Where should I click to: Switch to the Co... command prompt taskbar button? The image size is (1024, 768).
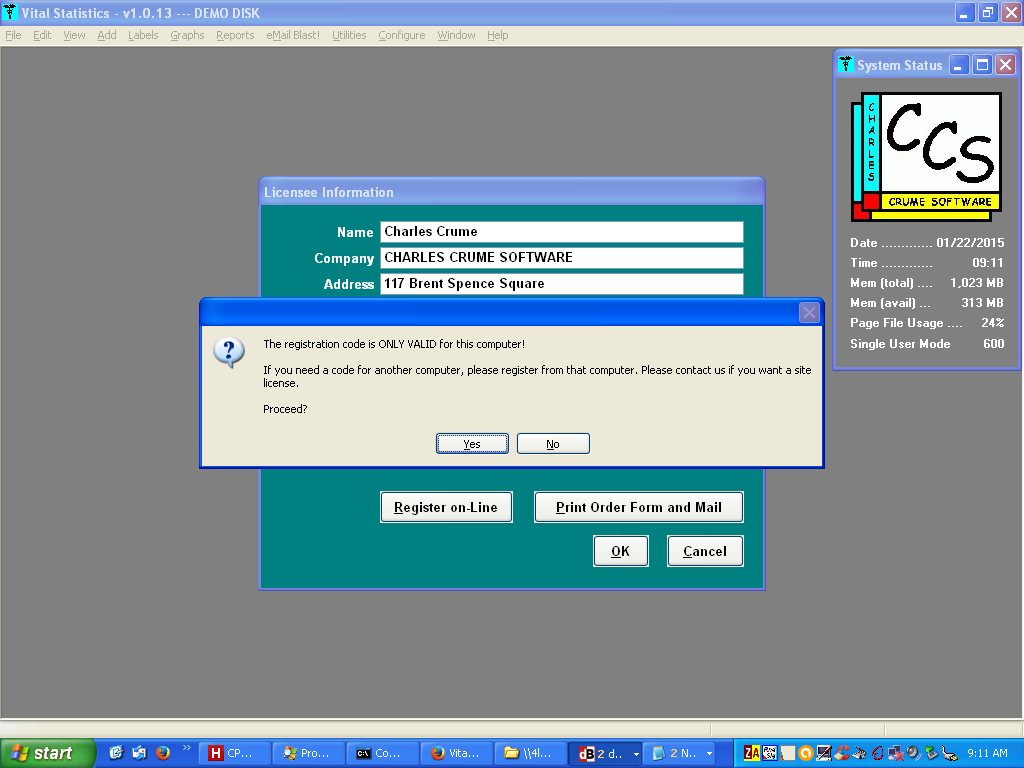[x=383, y=753]
